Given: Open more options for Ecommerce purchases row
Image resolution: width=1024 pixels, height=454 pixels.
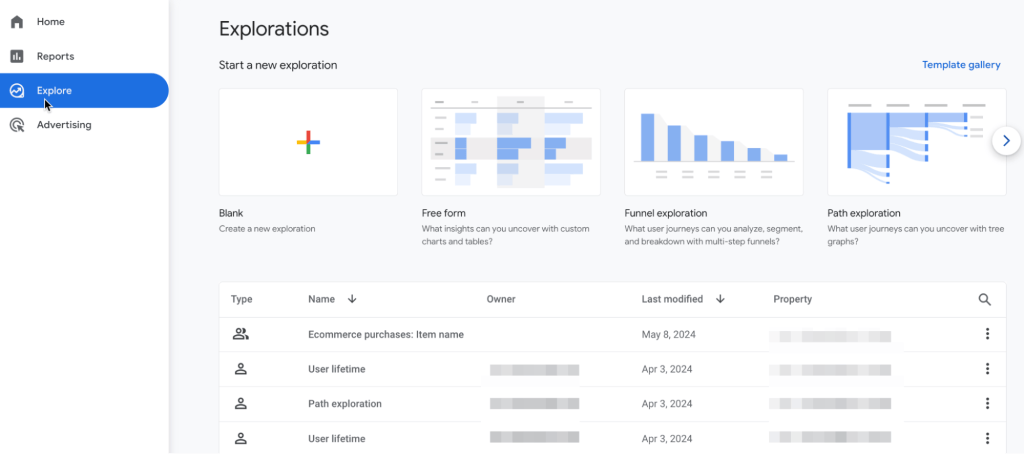Looking at the screenshot, I should (987, 334).
